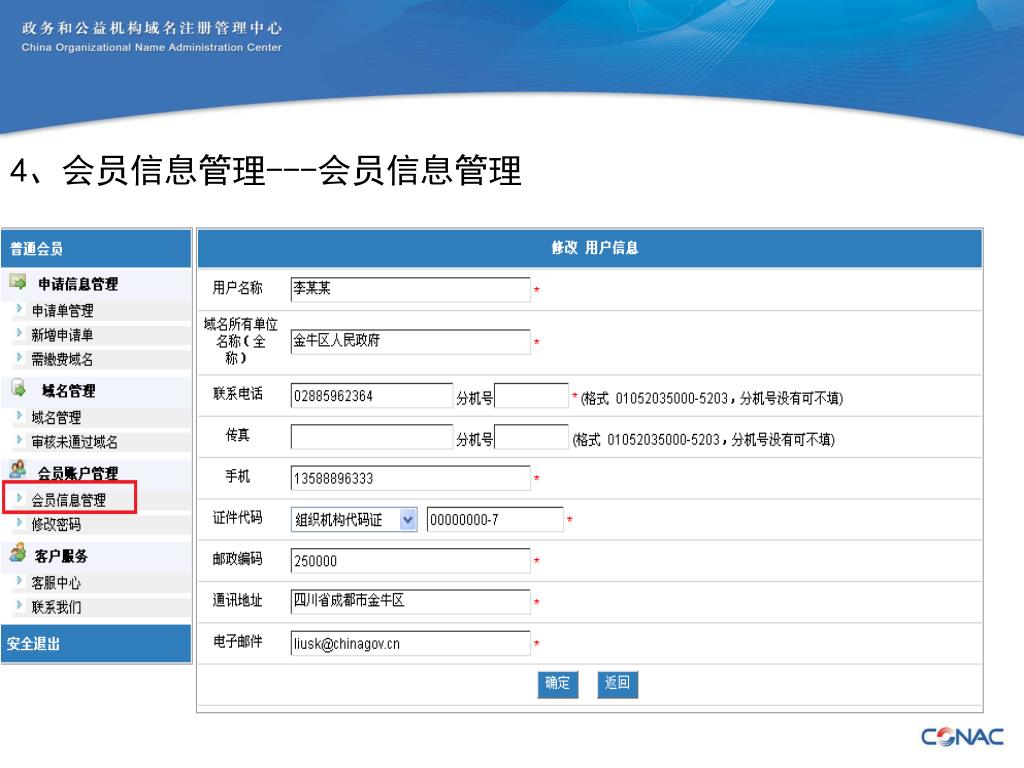This screenshot has width=1024, height=768.
Task: Click the arrow icon beside 客服中心
Action: (20, 581)
